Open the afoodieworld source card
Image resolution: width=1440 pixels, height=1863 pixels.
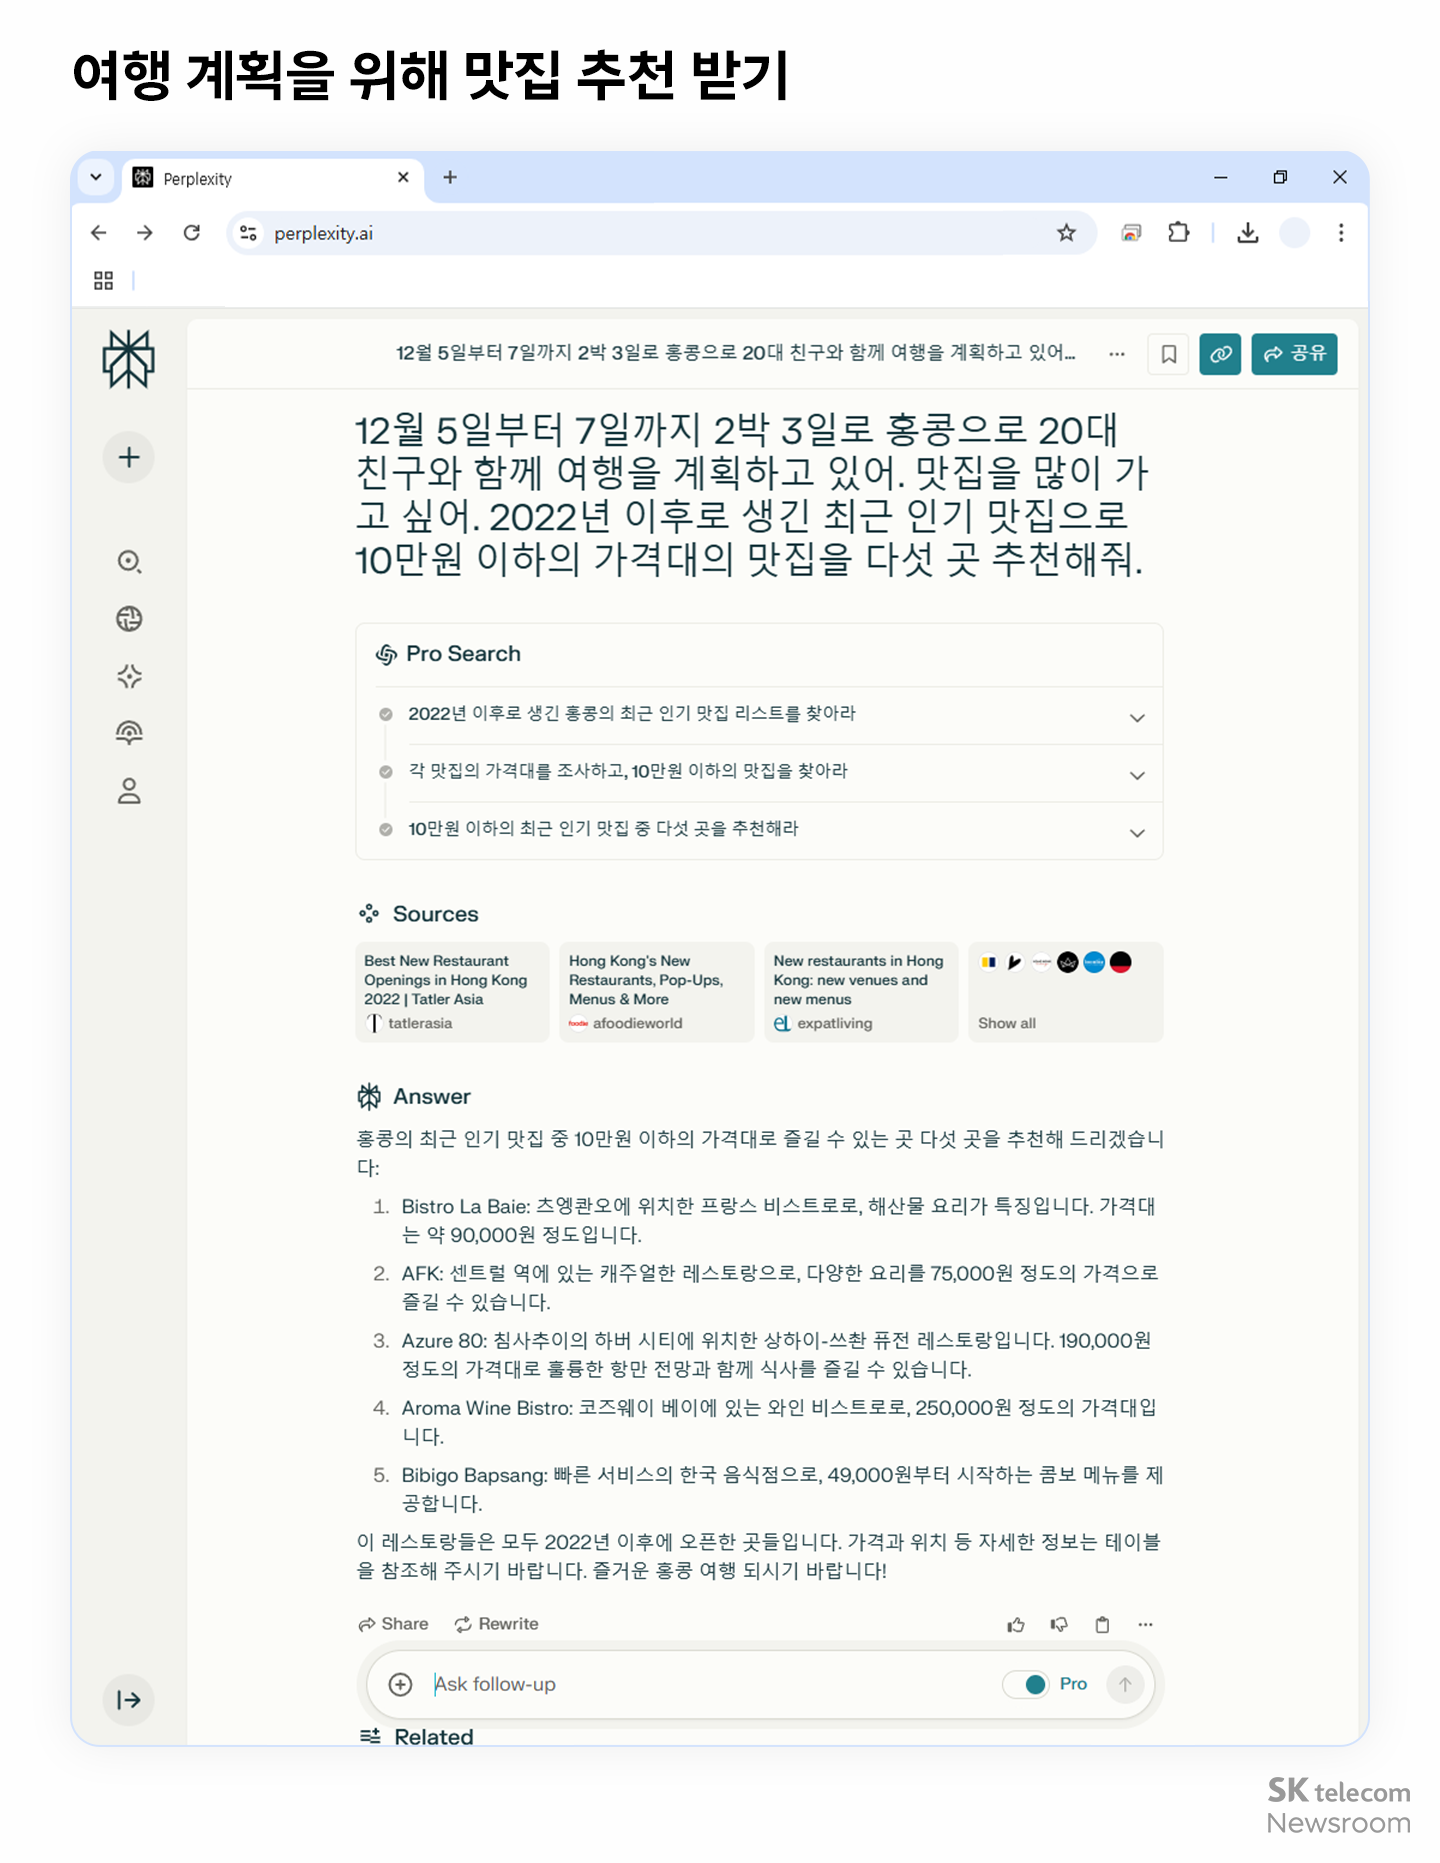656,992
